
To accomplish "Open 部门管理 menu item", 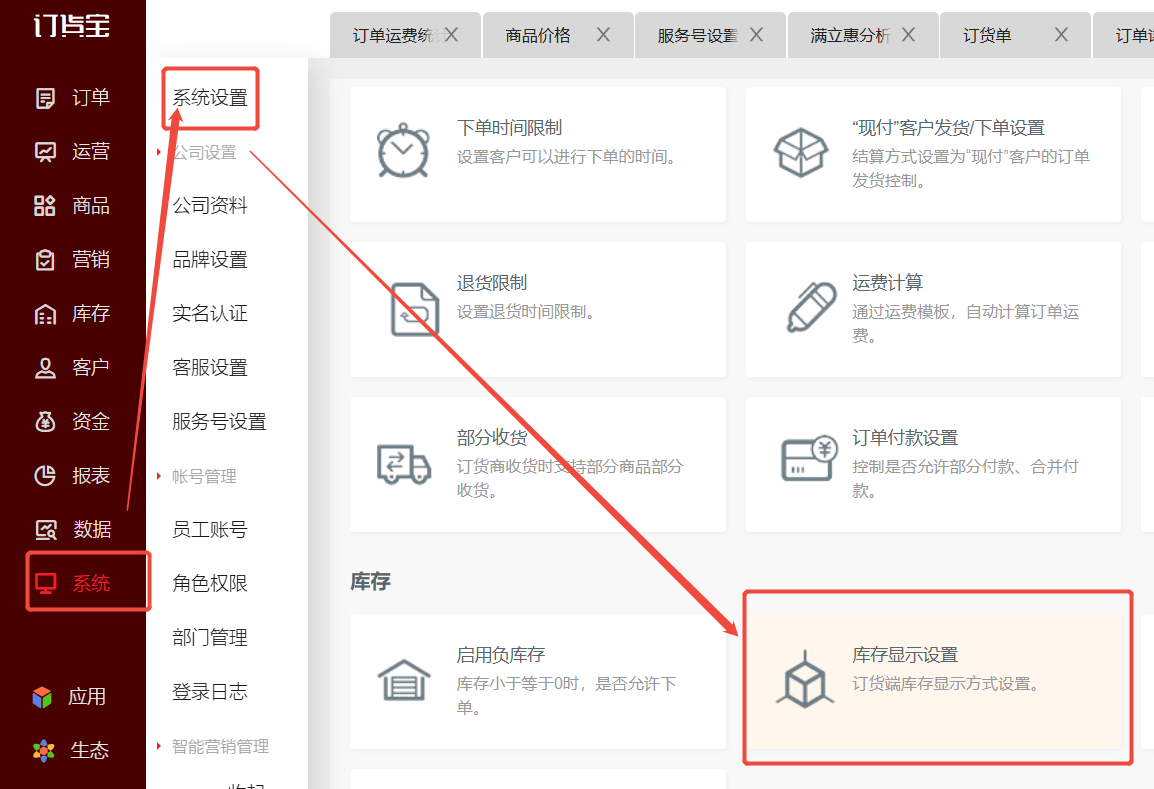I will point(210,637).
